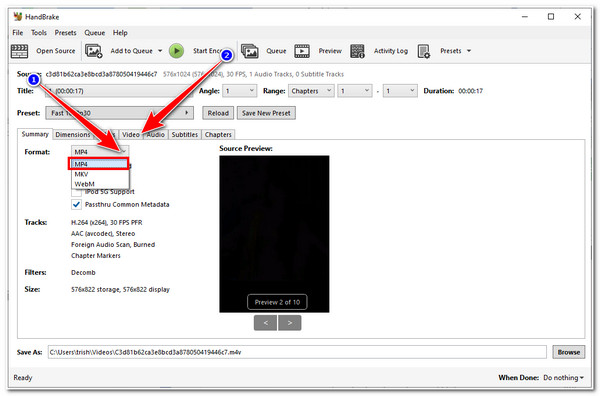600x396 pixels.
Task: Click the Browse button
Action: click(569, 352)
